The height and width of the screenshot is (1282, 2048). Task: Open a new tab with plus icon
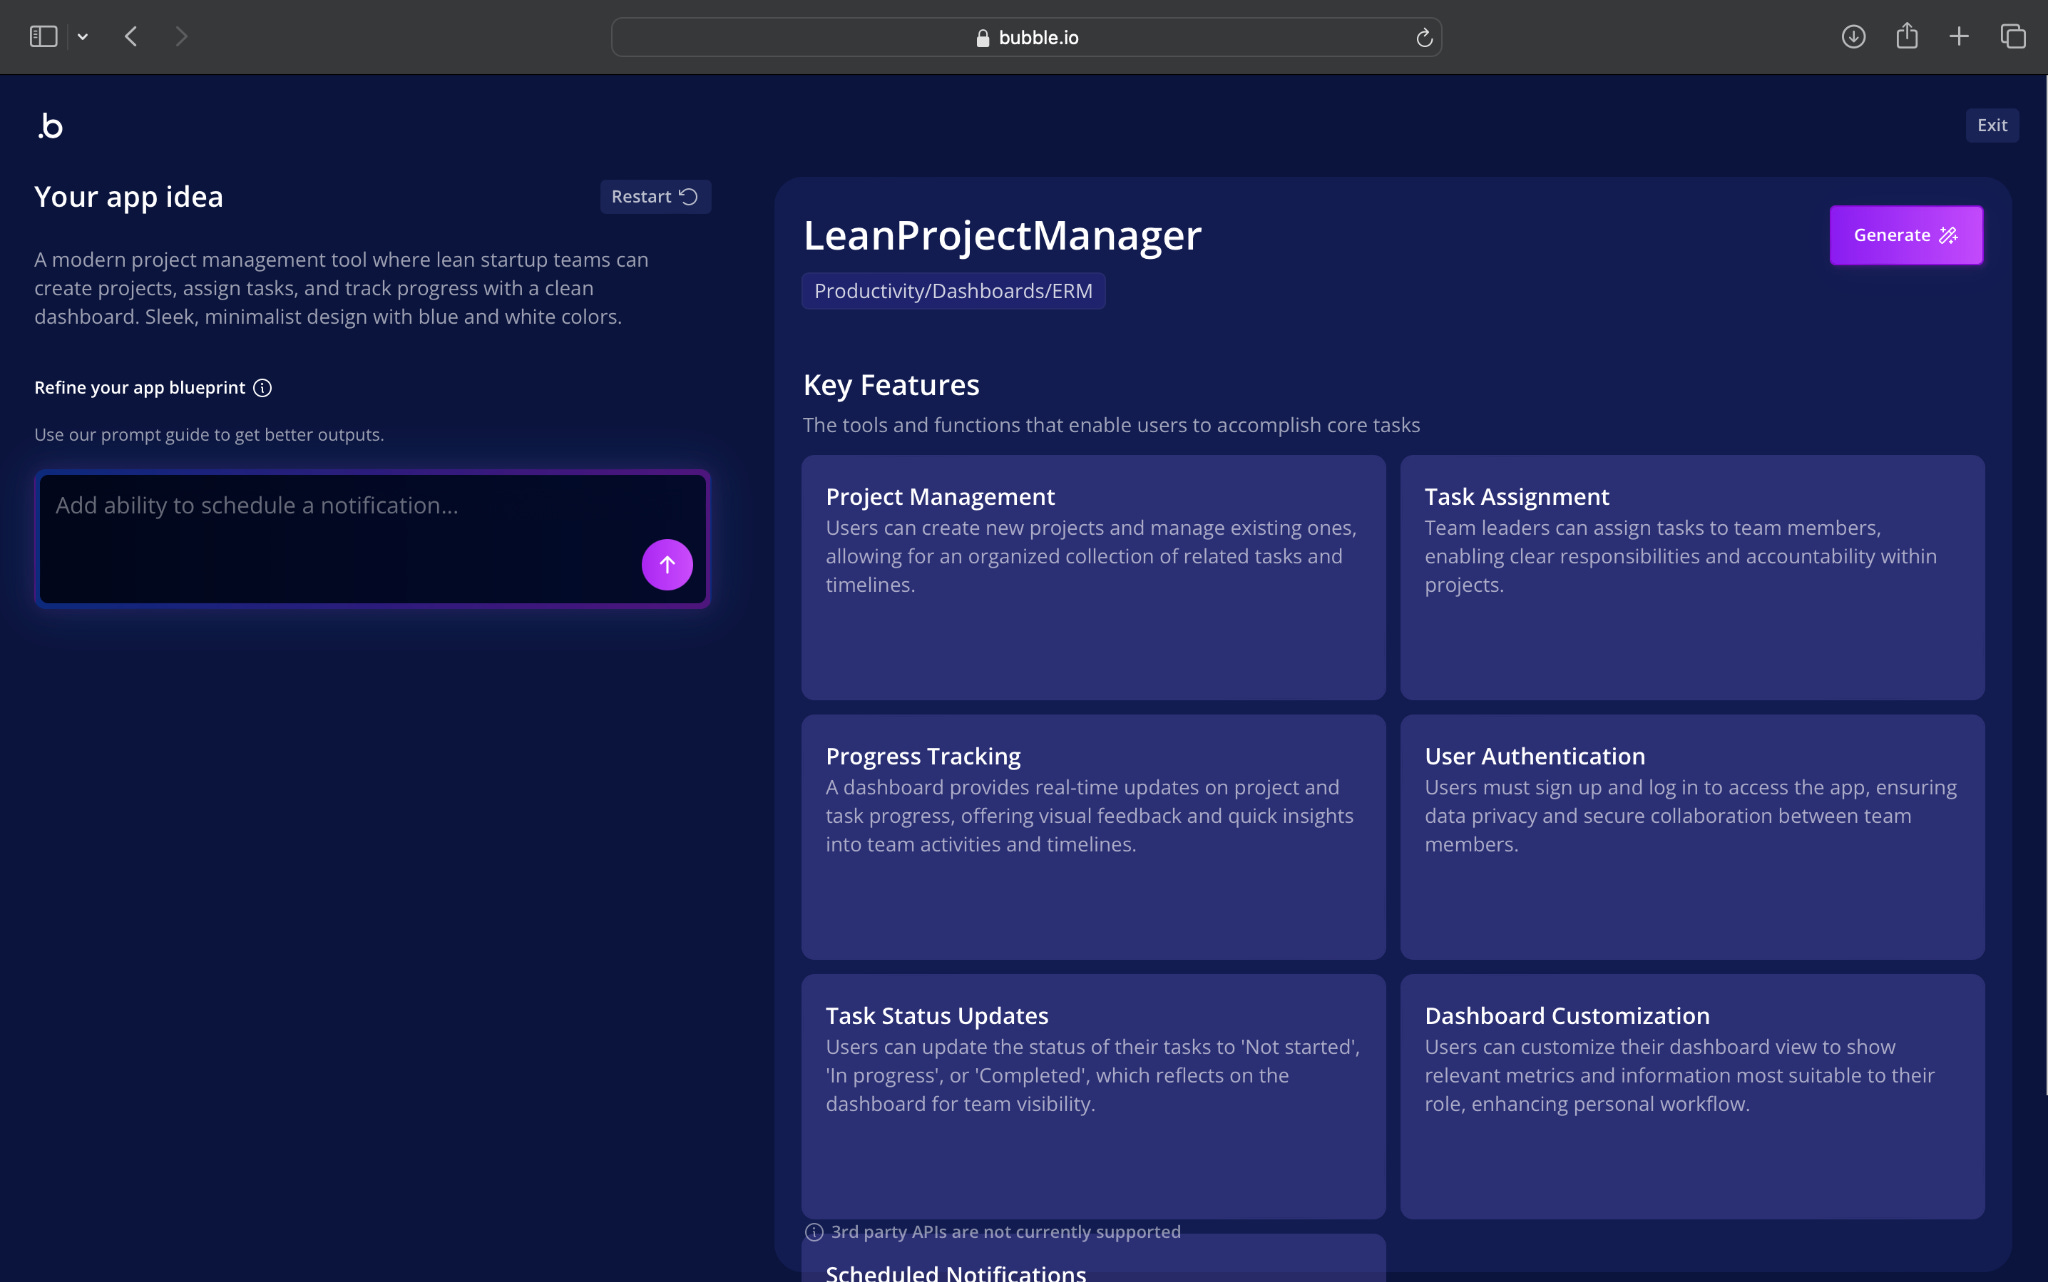(1959, 37)
